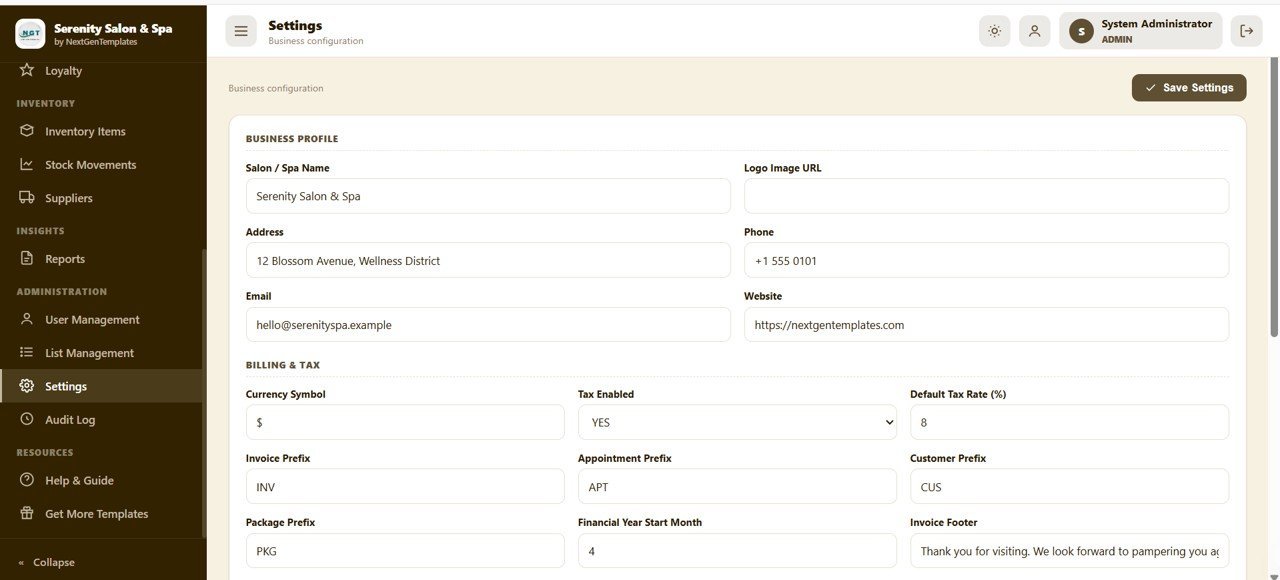Viewport: 1280px width, 580px height.
Task: Click the BUSINESS PROFILE heading
Action: (292, 139)
